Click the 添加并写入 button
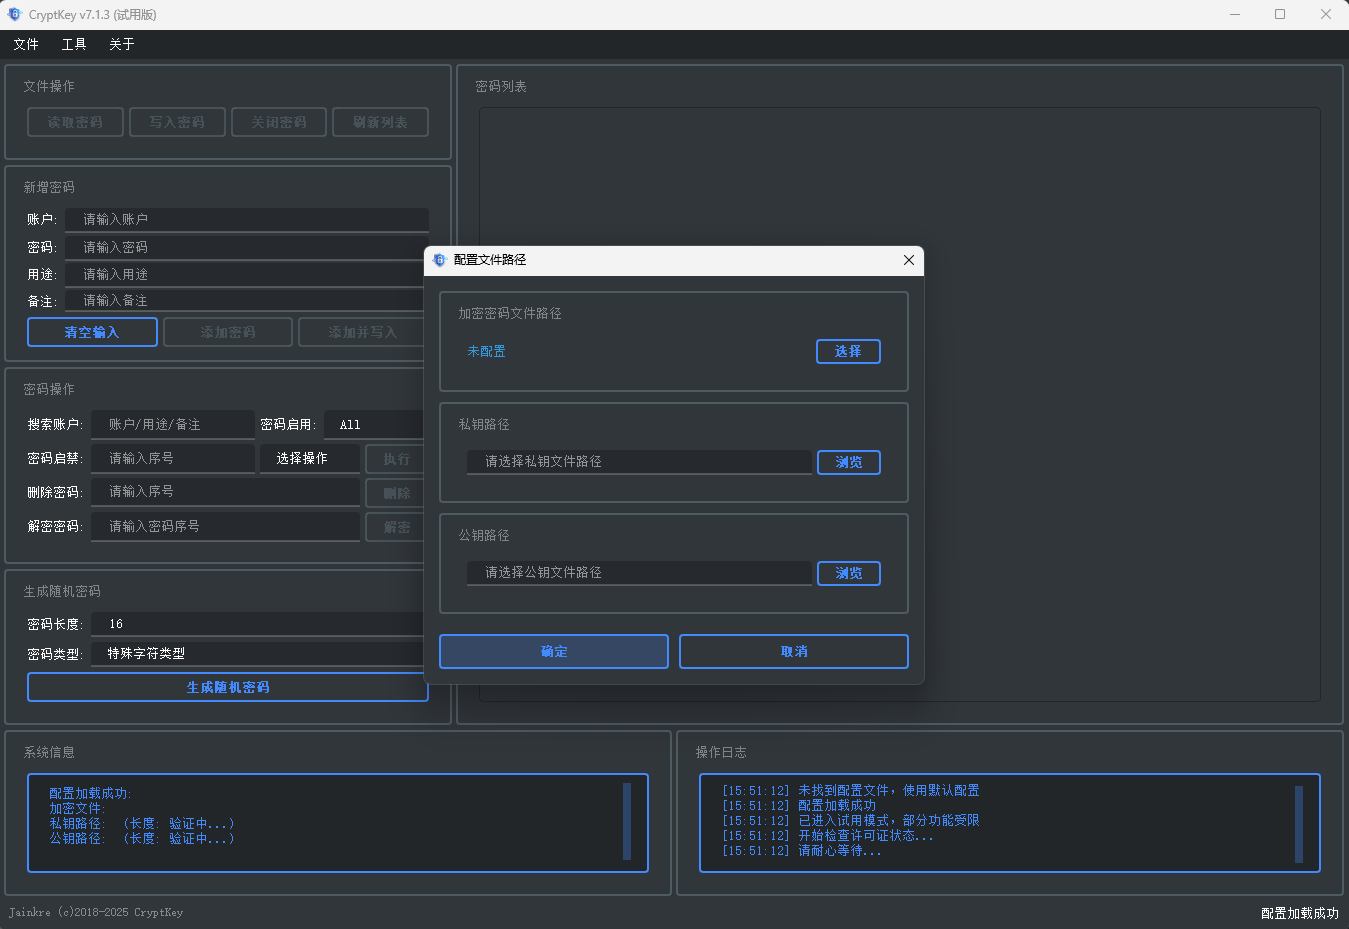The width and height of the screenshot is (1349, 929). pos(361,332)
